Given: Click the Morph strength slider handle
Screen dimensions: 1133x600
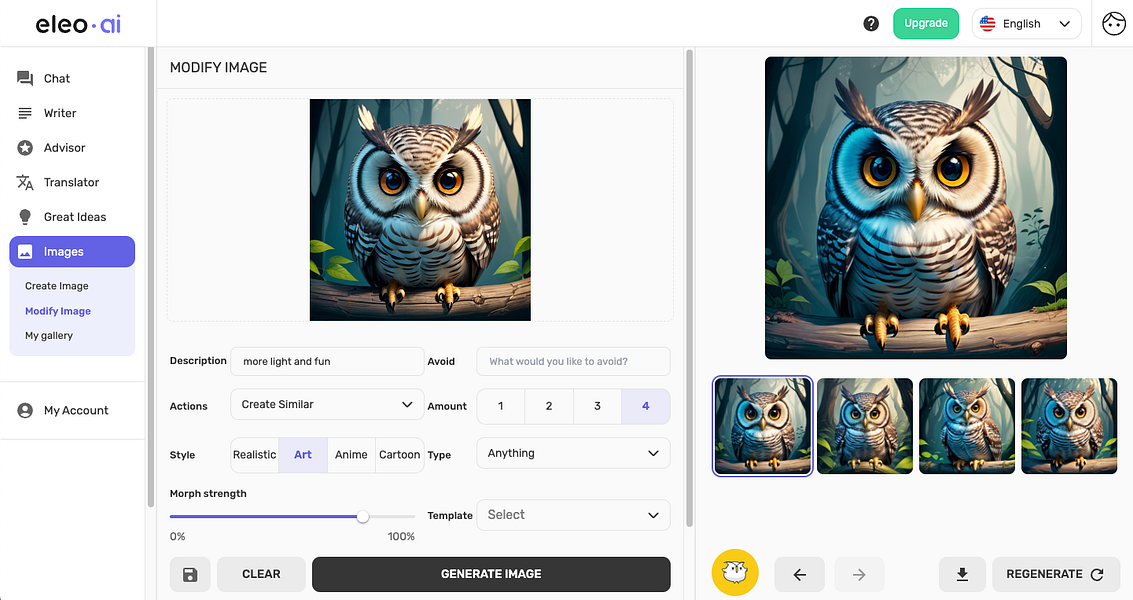Looking at the screenshot, I should [363, 516].
